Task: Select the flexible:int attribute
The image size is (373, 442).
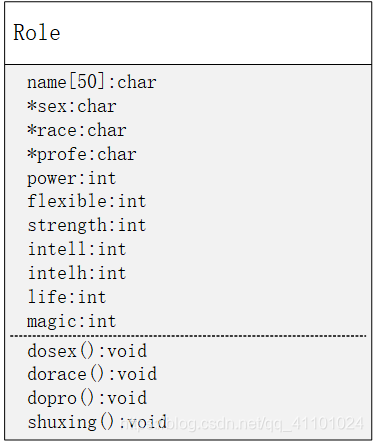Action: (x=87, y=201)
